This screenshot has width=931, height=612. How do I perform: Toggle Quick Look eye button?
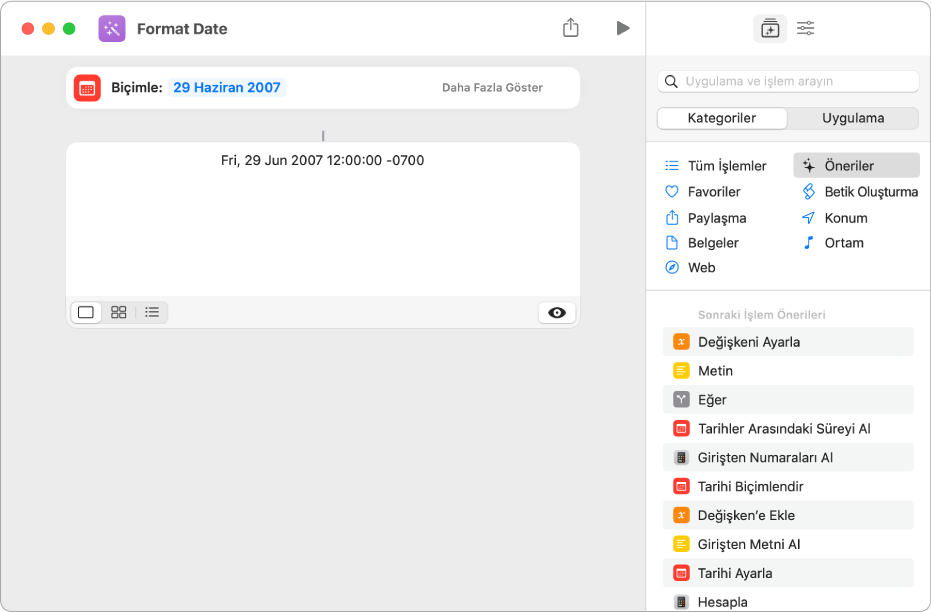click(557, 312)
